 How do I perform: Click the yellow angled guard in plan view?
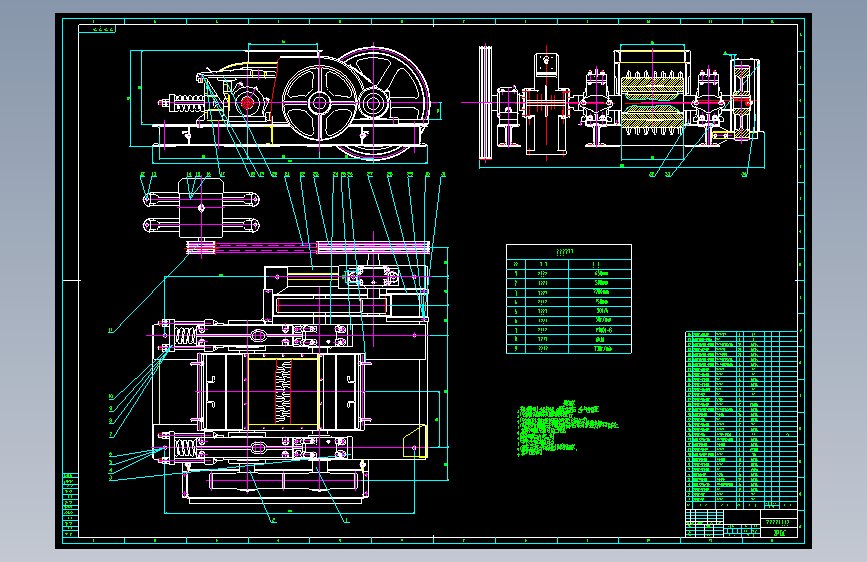click(415, 441)
